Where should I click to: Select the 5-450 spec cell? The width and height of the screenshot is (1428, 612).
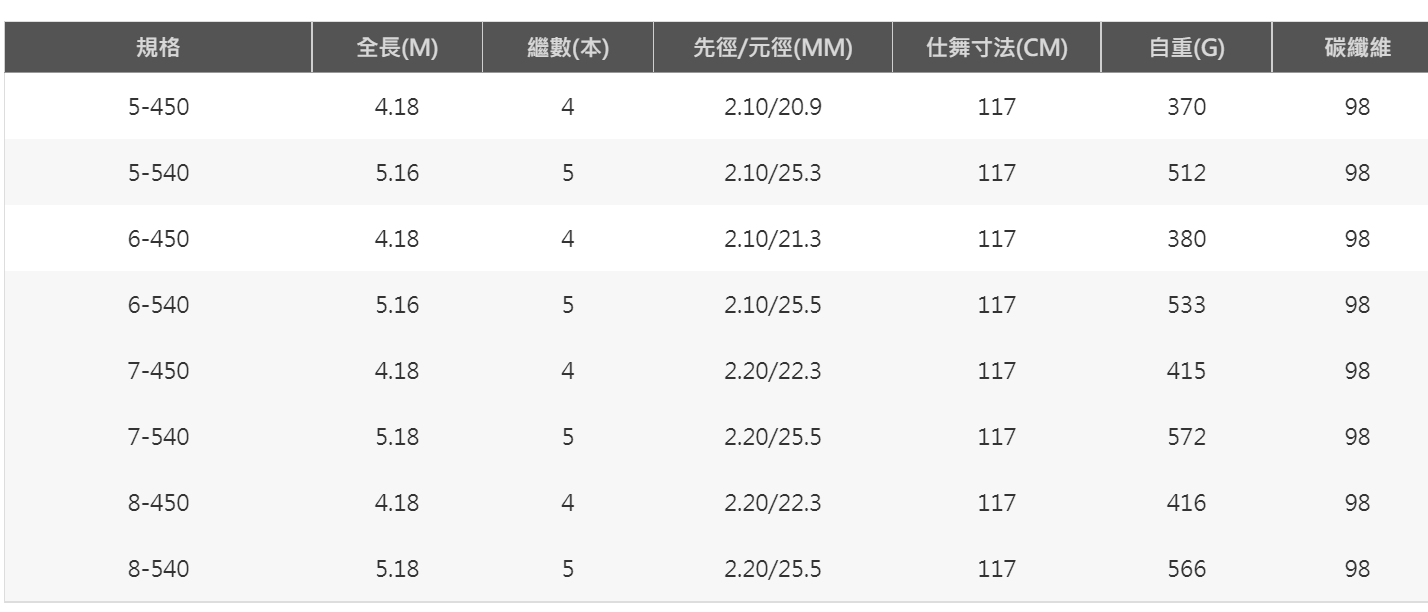(159, 106)
